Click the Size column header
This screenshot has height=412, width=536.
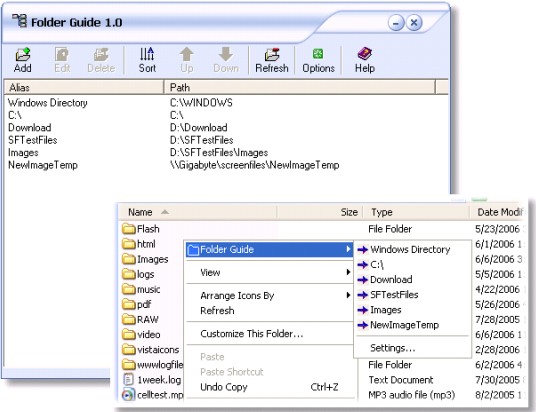[x=320, y=212]
